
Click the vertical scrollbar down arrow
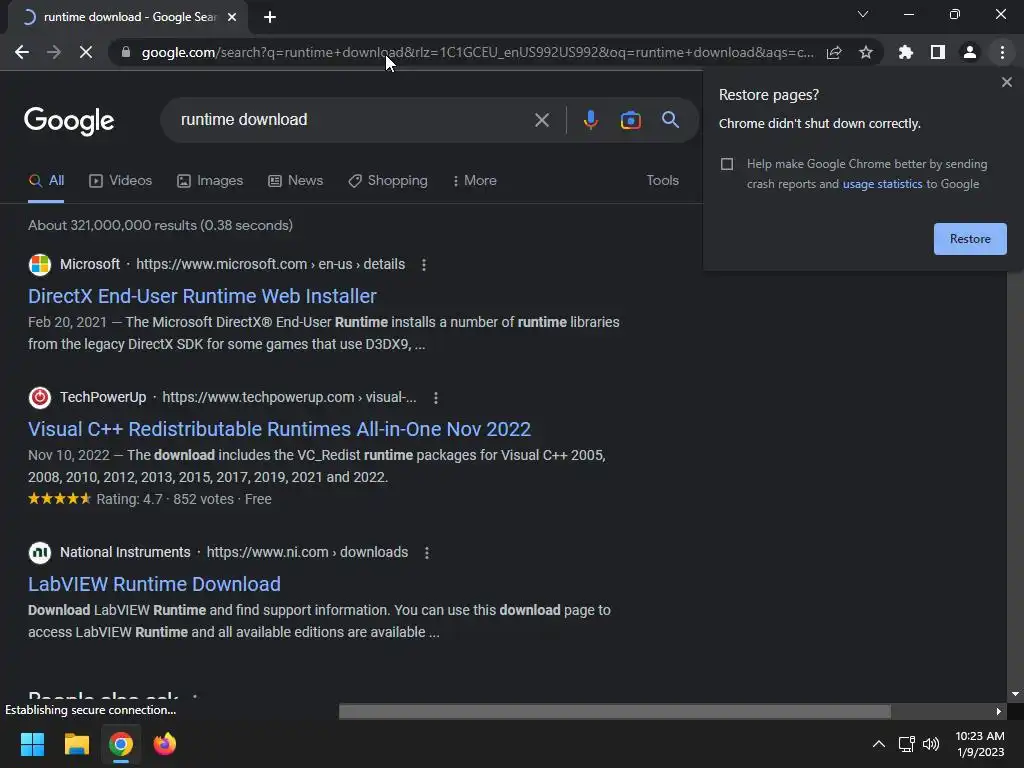[1015, 694]
